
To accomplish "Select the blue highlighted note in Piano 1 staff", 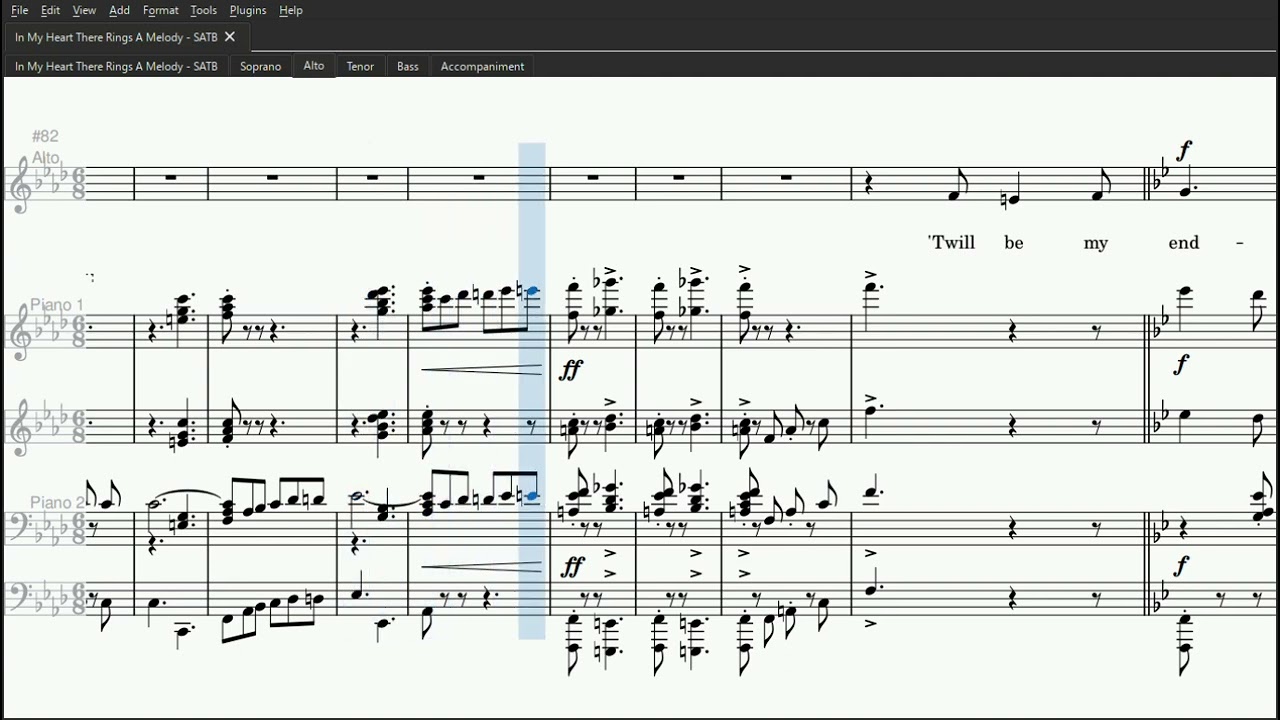I will [x=533, y=291].
